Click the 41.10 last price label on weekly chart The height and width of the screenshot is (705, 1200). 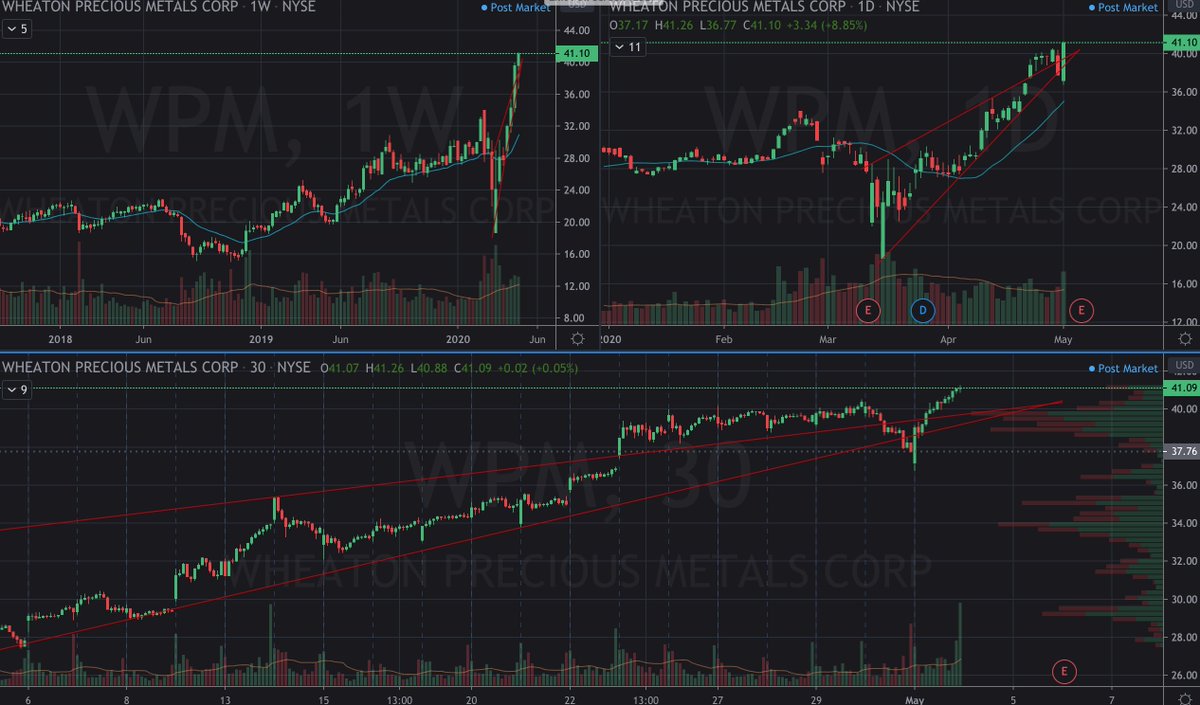pyautogui.click(x=578, y=53)
